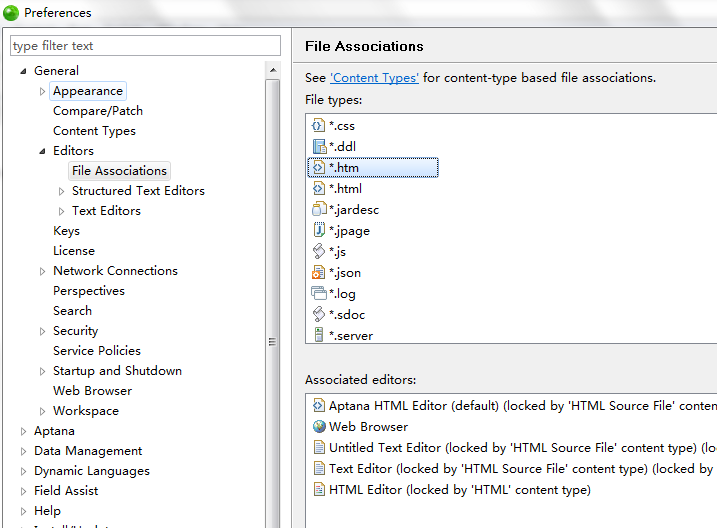Click the *.server file icon
The height and width of the screenshot is (528, 717).
(319, 336)
